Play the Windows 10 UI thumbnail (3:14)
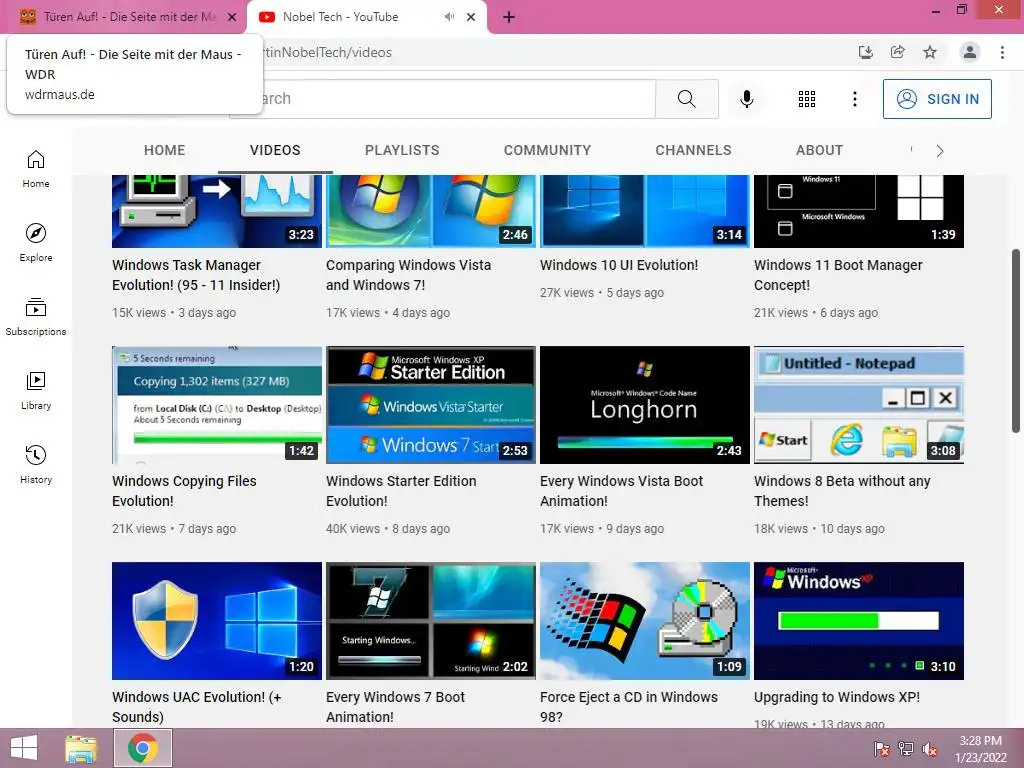Screen dimensions: 1024x768 point(645,211)
